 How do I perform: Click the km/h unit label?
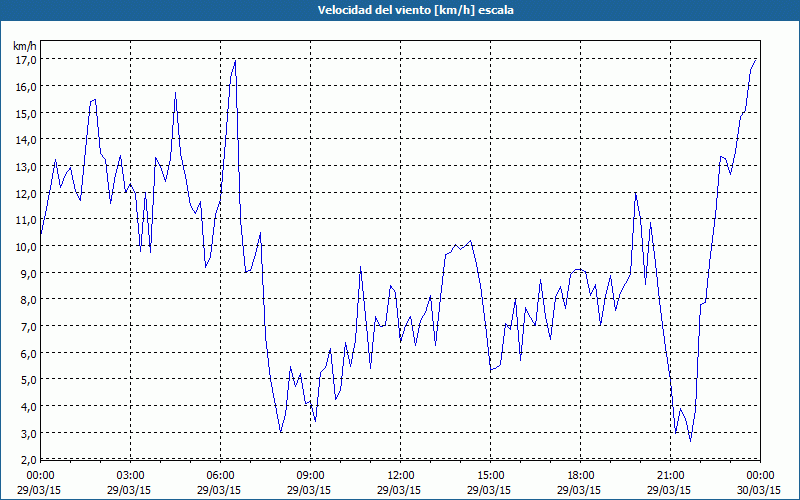25,46
